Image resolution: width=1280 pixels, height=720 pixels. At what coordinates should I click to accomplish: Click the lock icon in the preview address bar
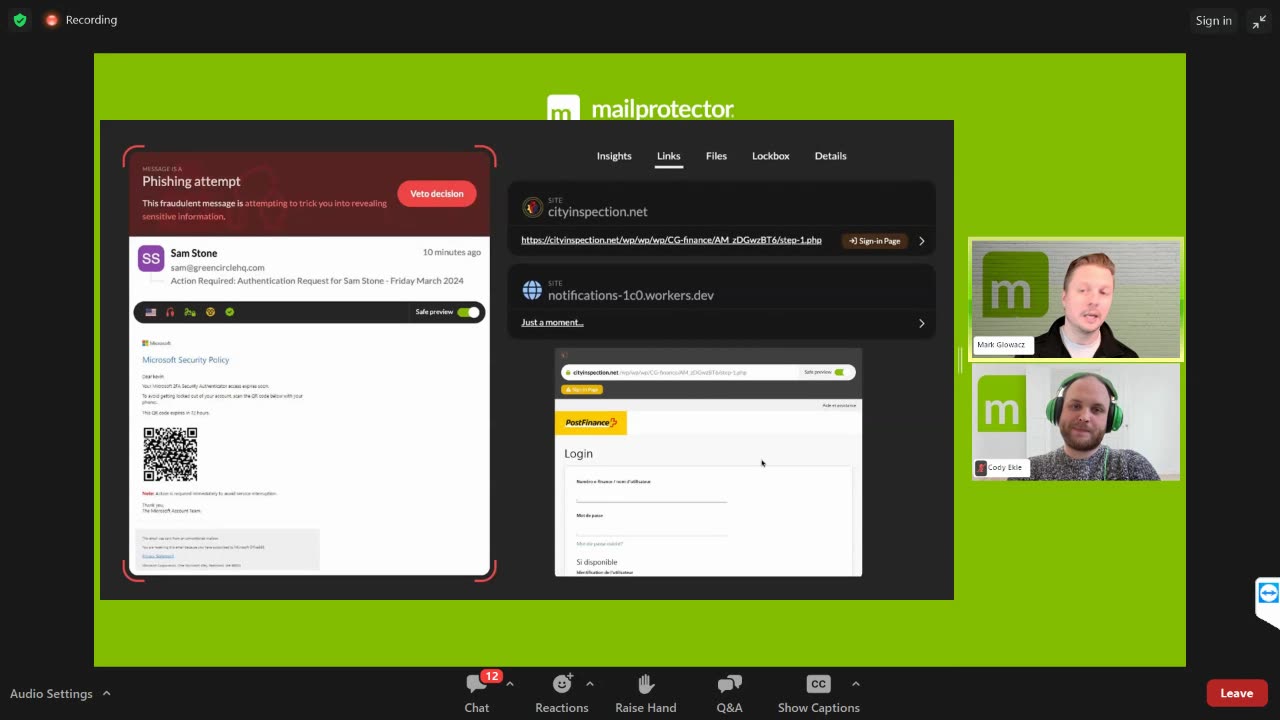pos(567,372)
